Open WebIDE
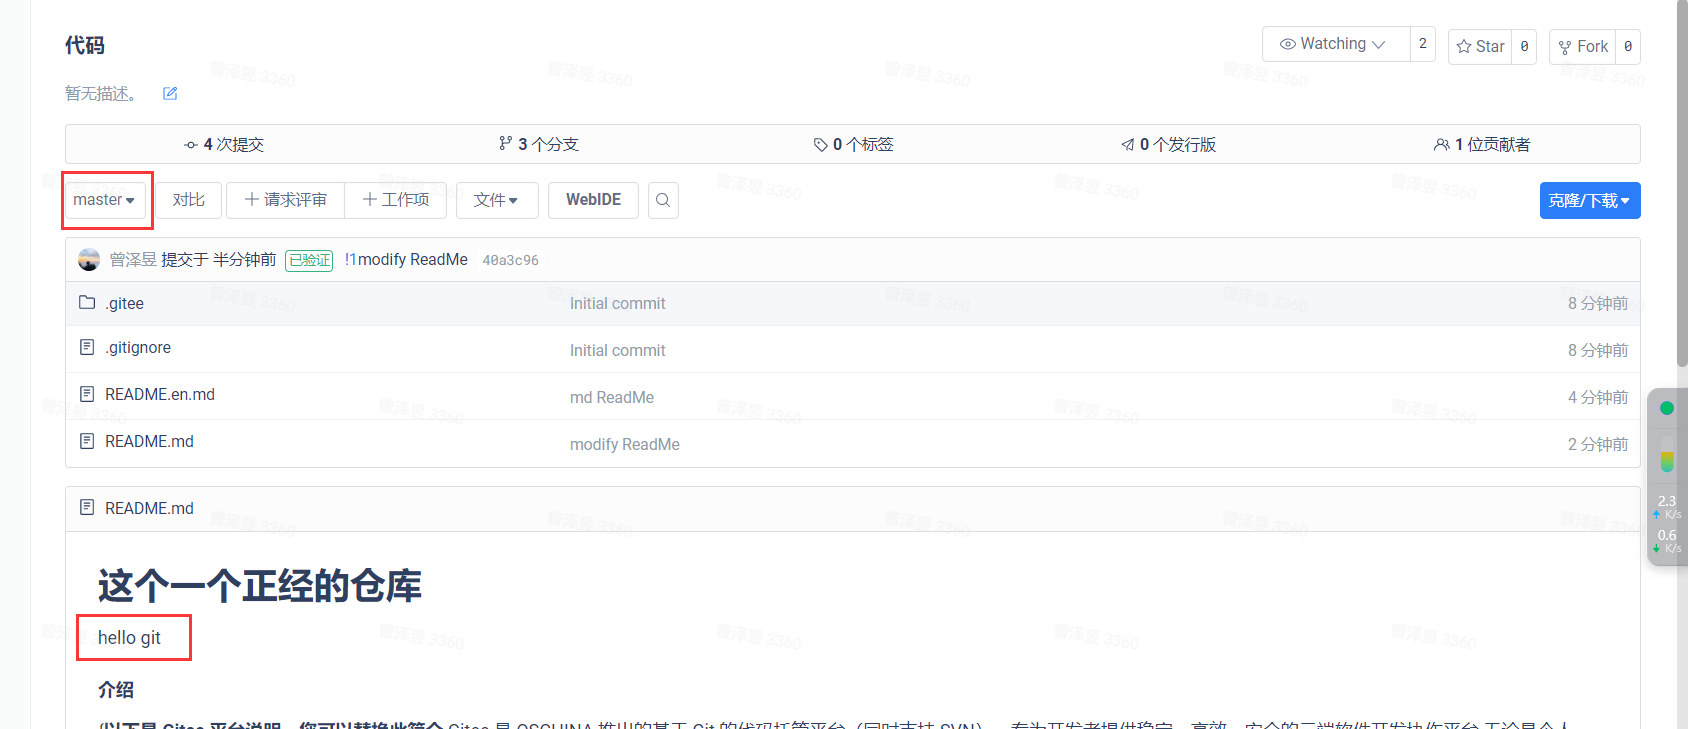The width and height of the screenshot is (1688, 729). (594, 200)
